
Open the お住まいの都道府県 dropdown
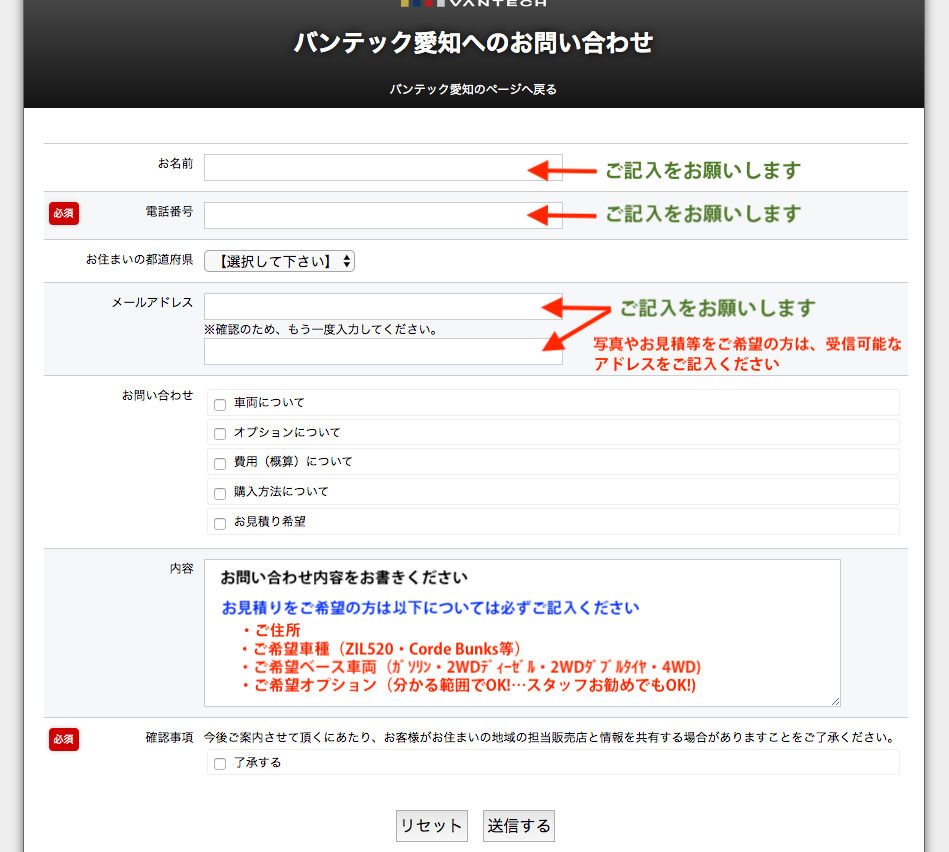pyautogui.click(x=279, y=261)
